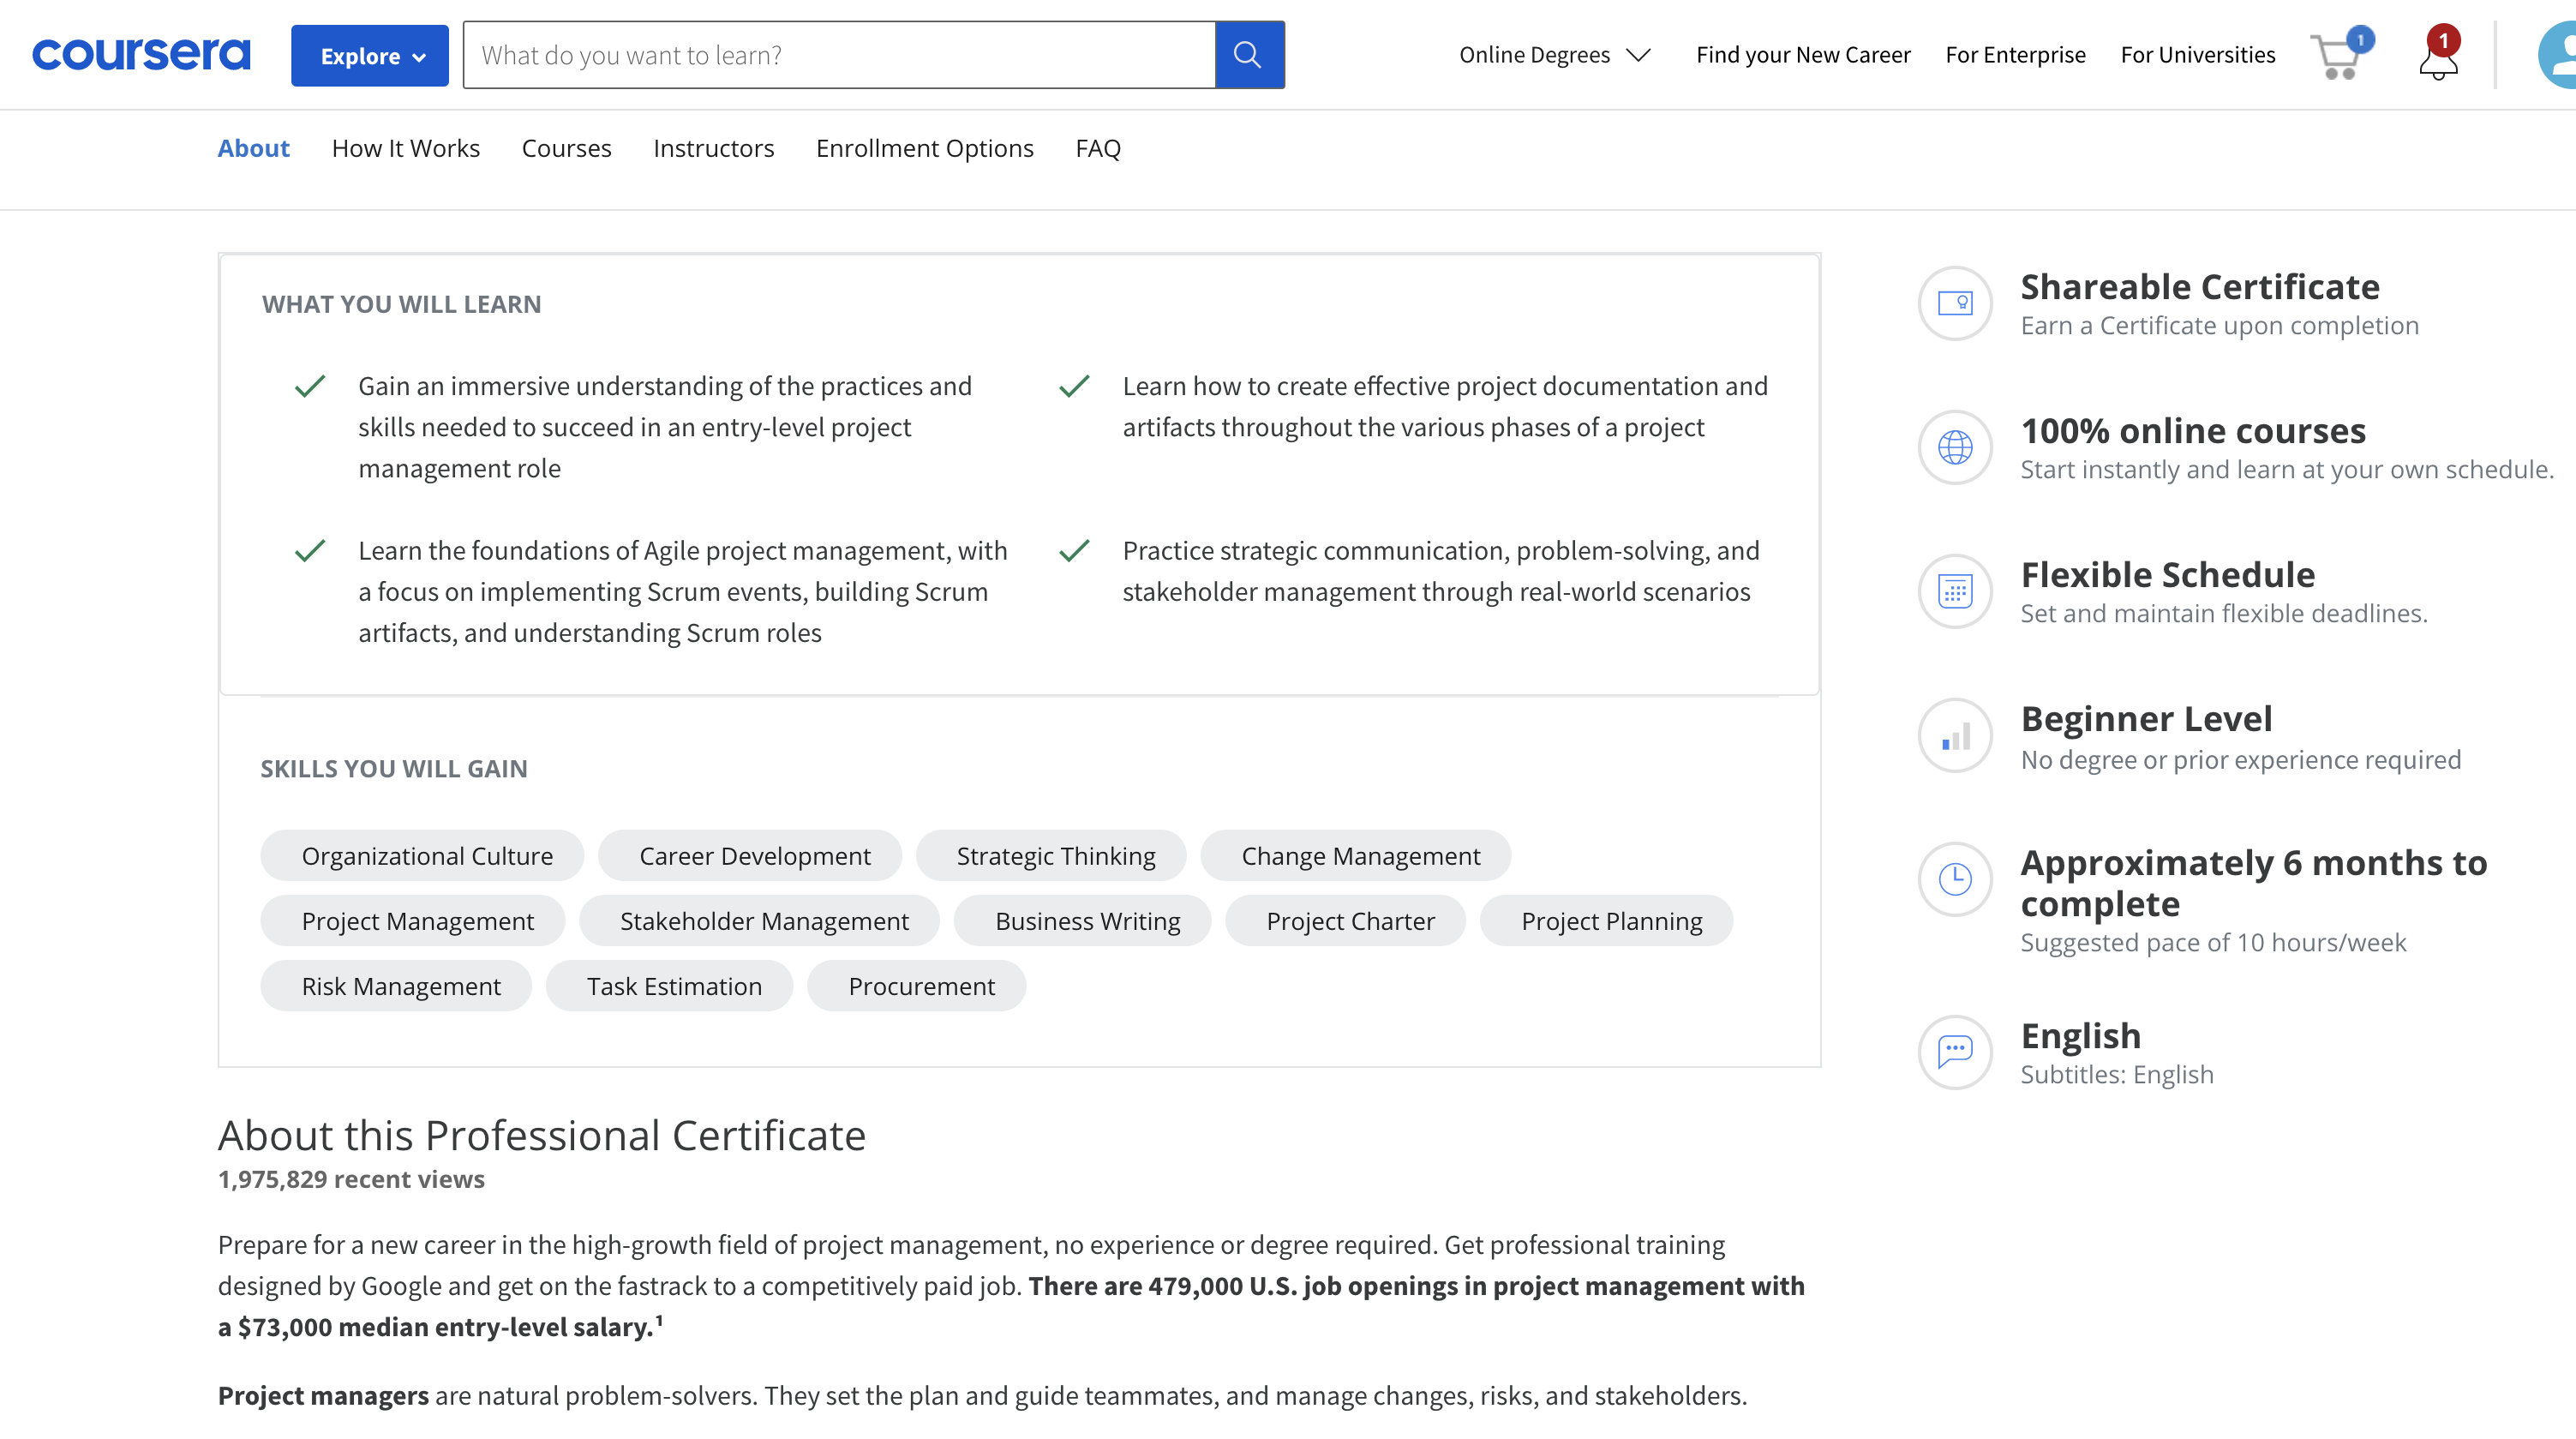
Task: Click the globe icon for online courses
Action: coord(1954,447)
